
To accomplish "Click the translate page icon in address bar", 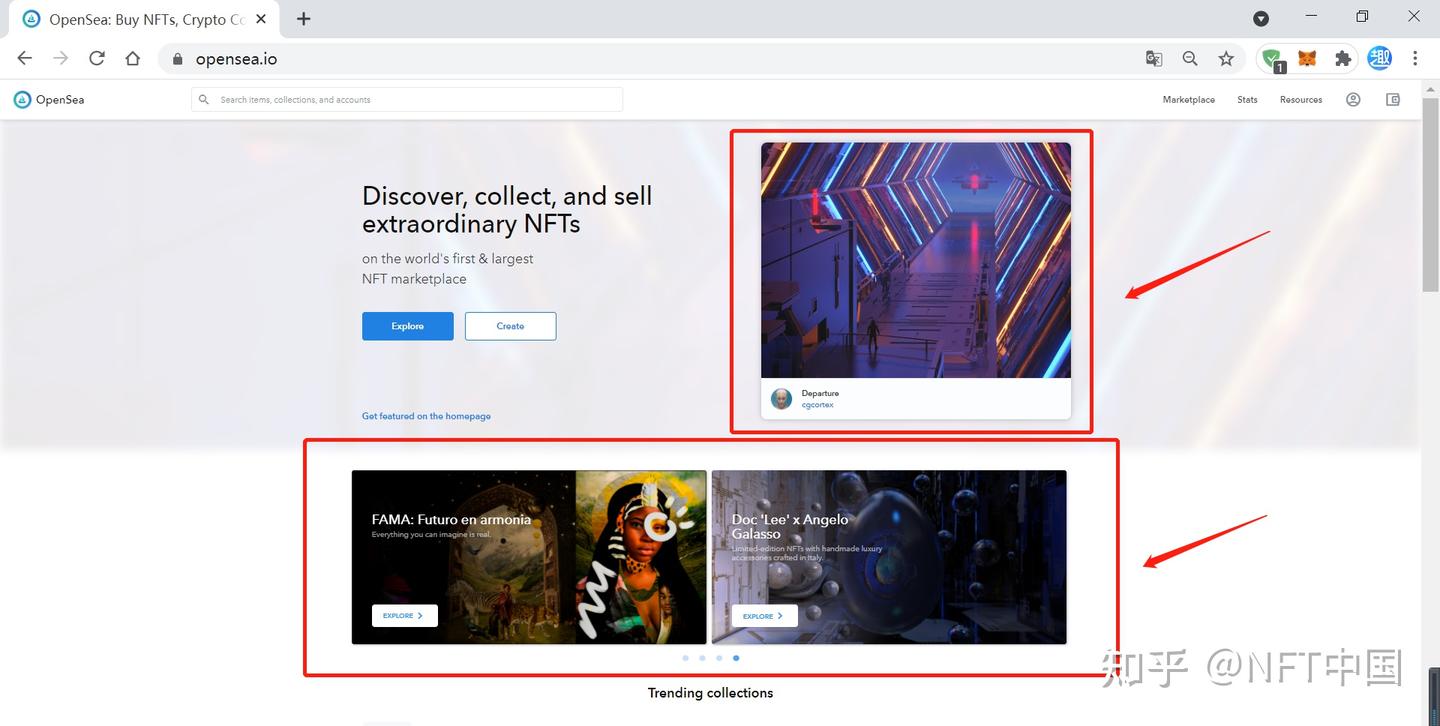I will [1154, 59].
